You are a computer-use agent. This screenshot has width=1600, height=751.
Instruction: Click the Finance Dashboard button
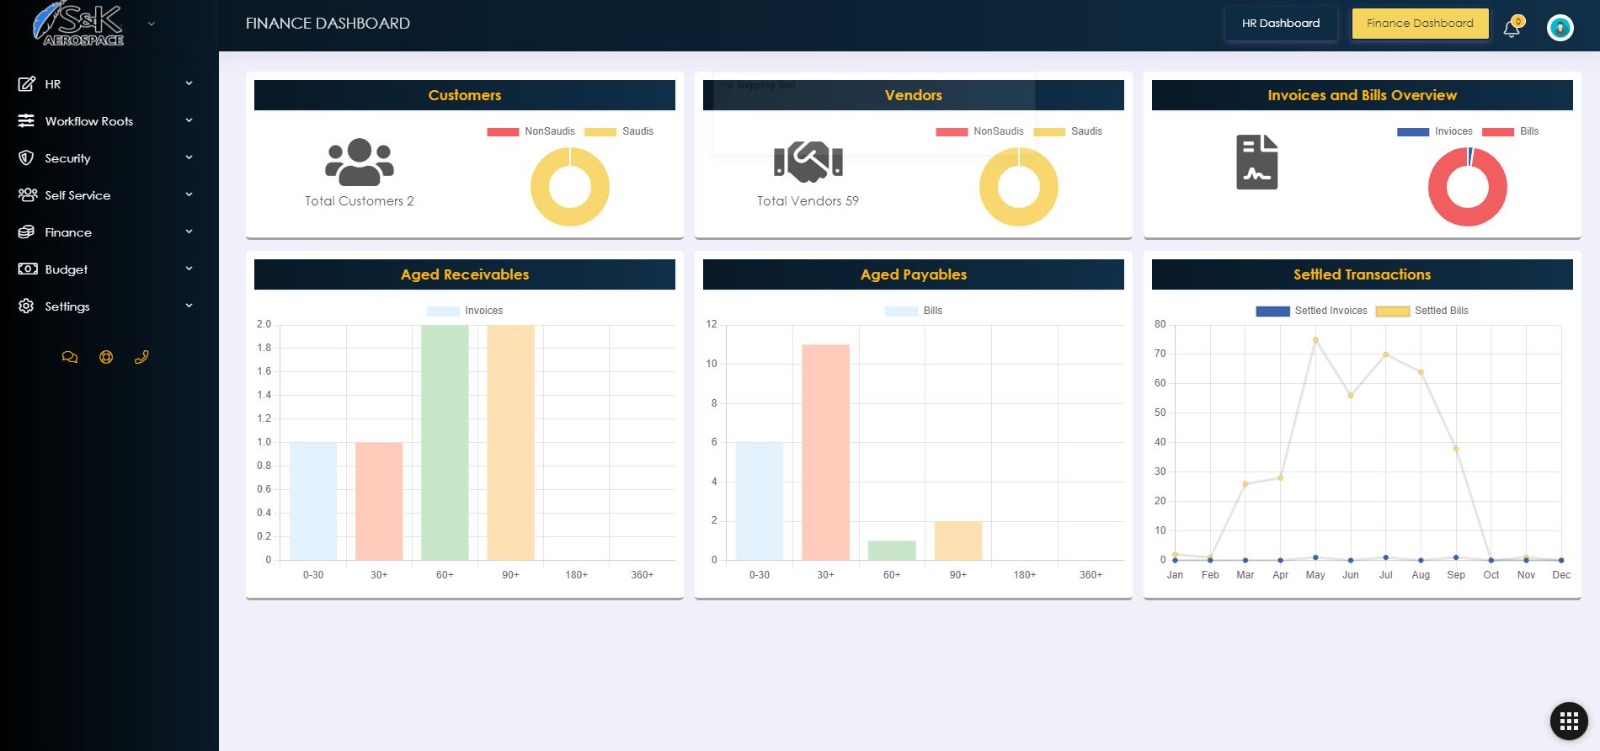1419,23
